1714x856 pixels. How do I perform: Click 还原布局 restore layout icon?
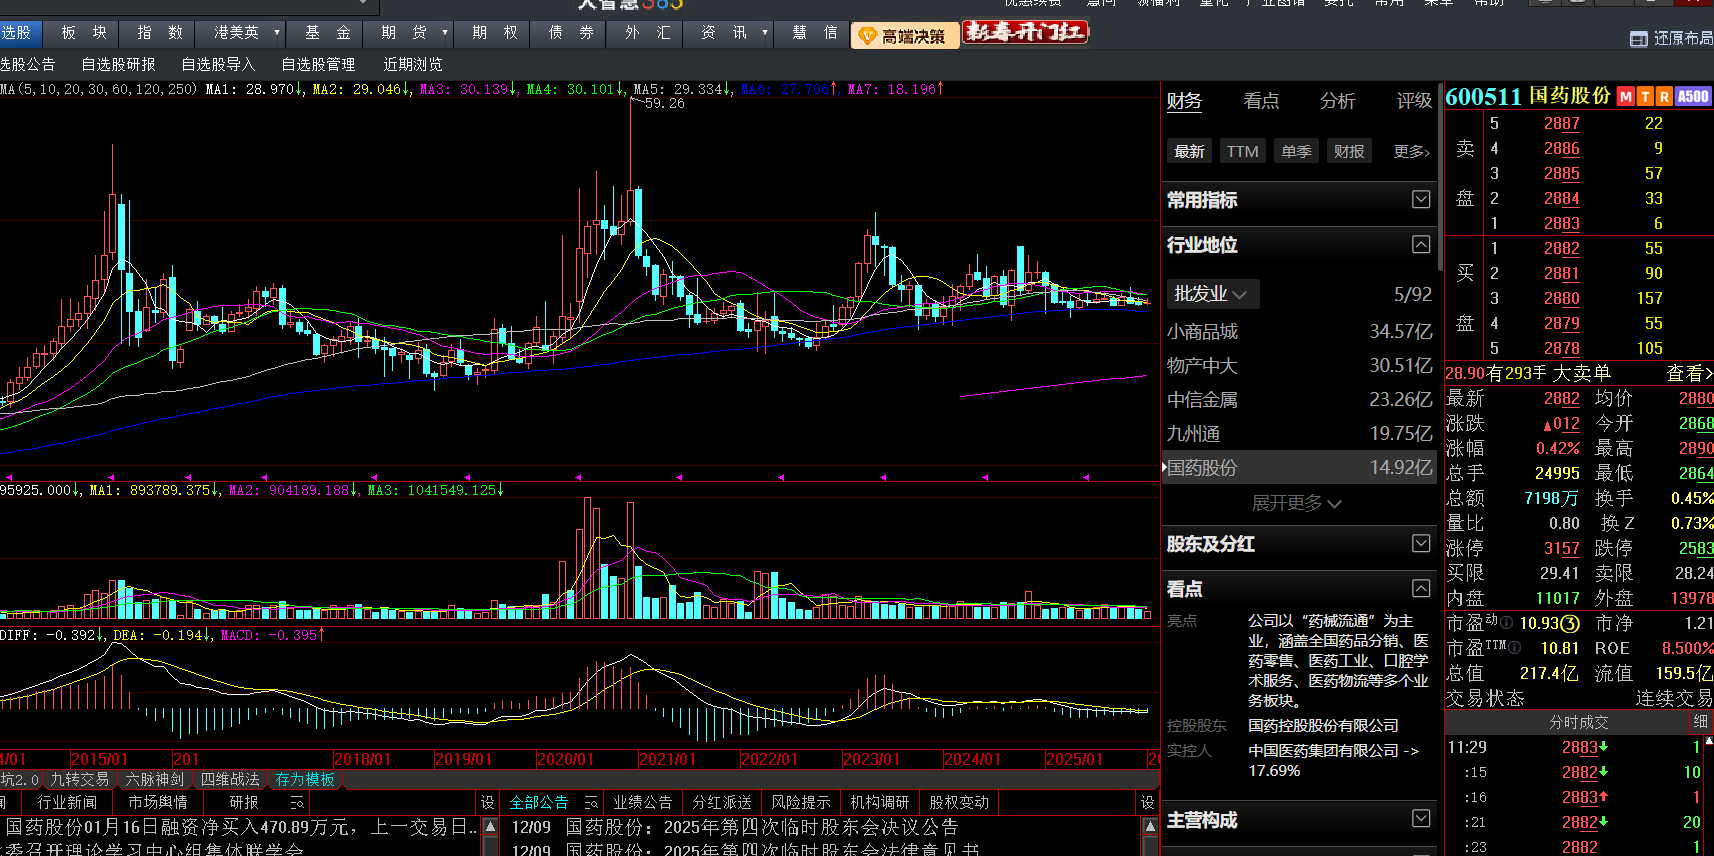tap(1638, 39)
